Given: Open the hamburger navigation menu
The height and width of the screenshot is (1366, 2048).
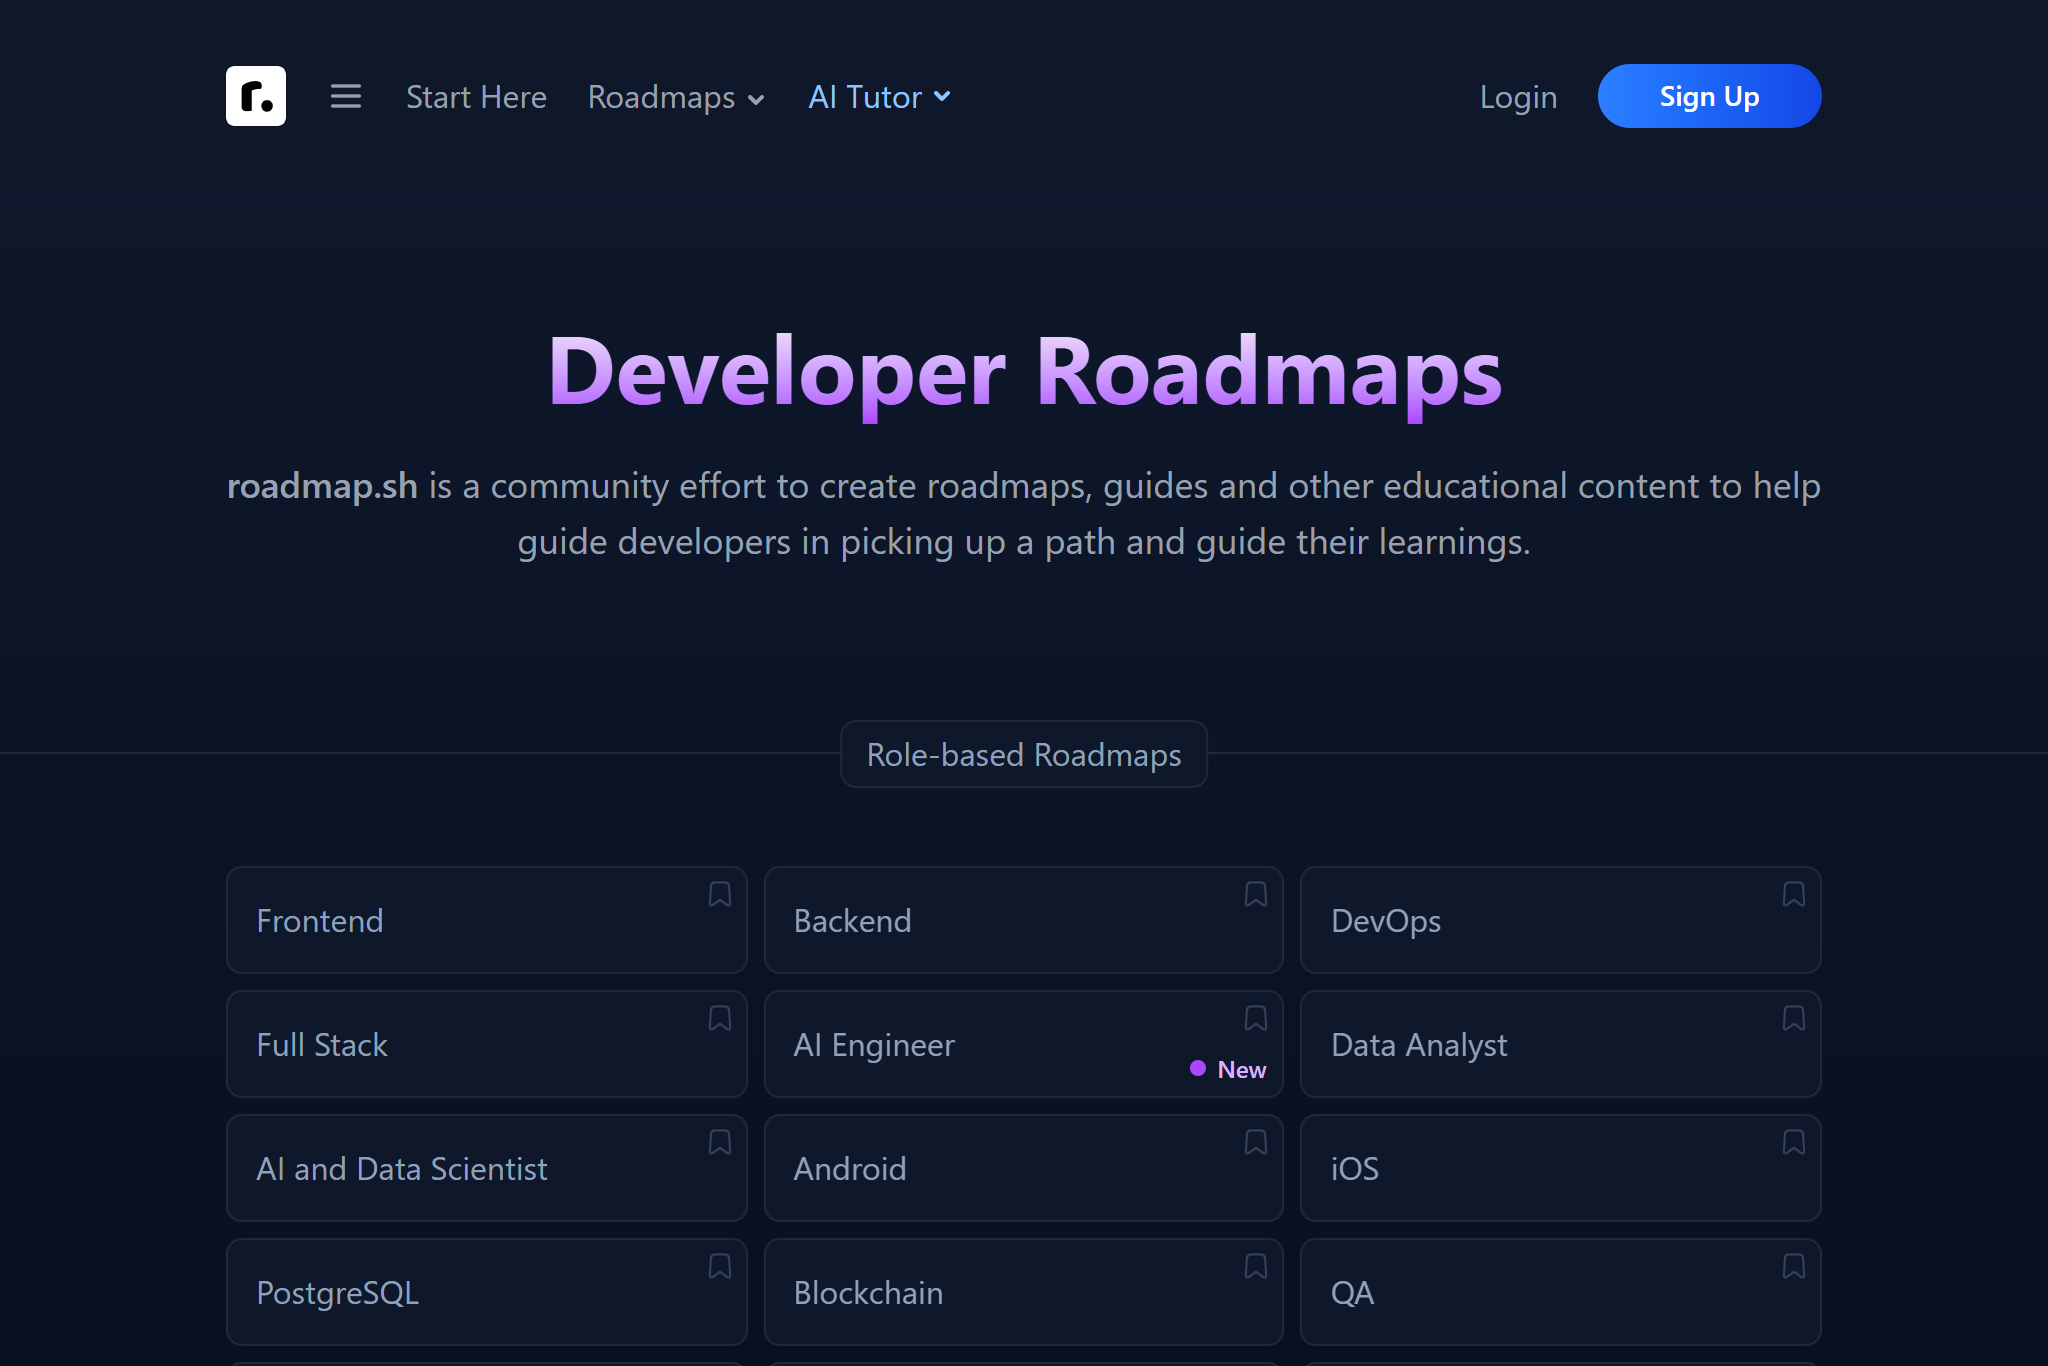Looking at the screenshot, I should click(346, 96).
